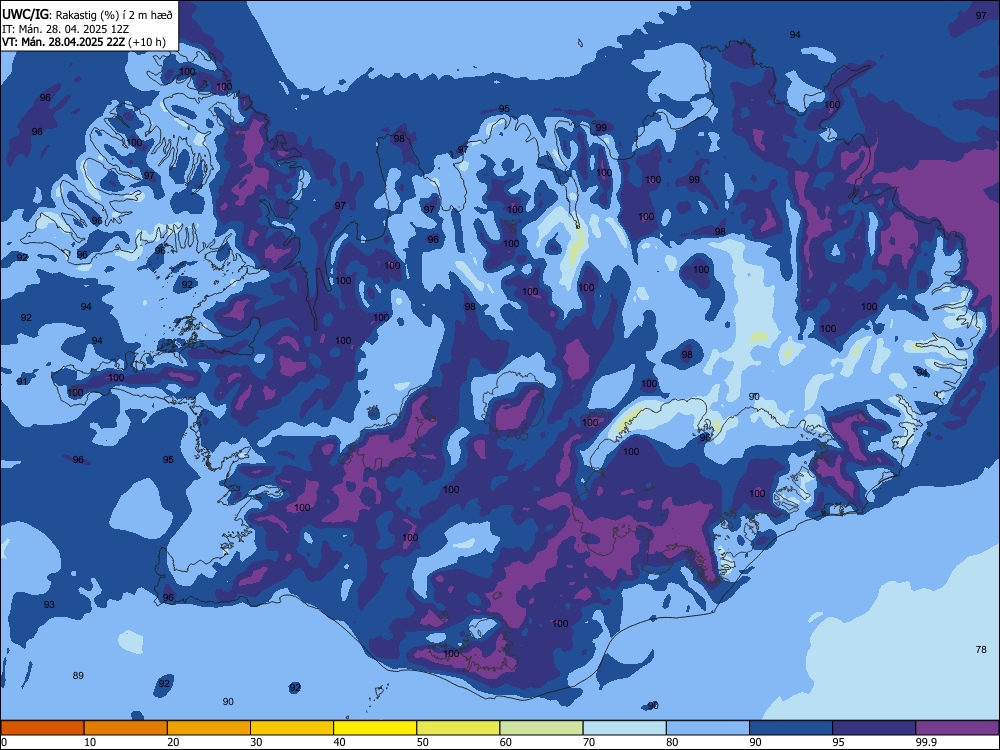The image size is (1000, 750).
Task: Click the '40' legend tick label
Action: point(339,742)
